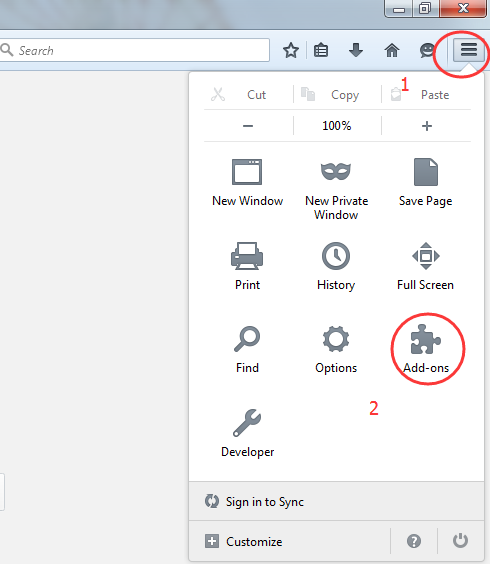Enter Full Screen mode
The image size is (490, 564).
click(426, 267)
